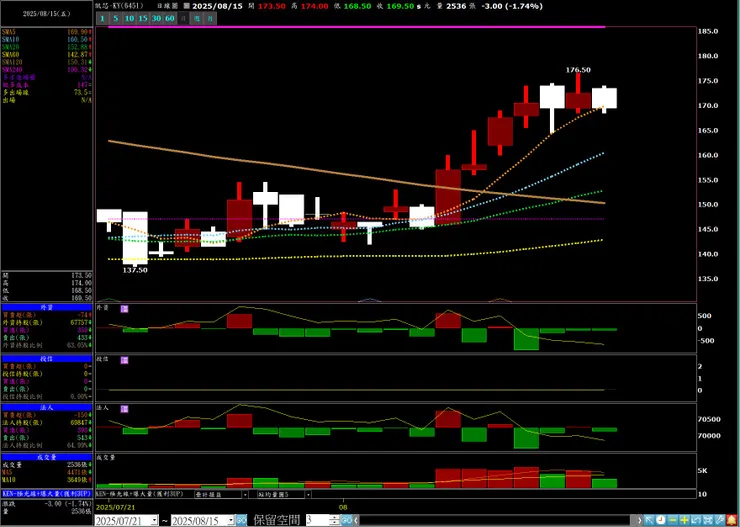Click GO button next to reserve space field
The height and width of the screenshot is (527, 740).
pyautogui.click(x=347, y=520)
